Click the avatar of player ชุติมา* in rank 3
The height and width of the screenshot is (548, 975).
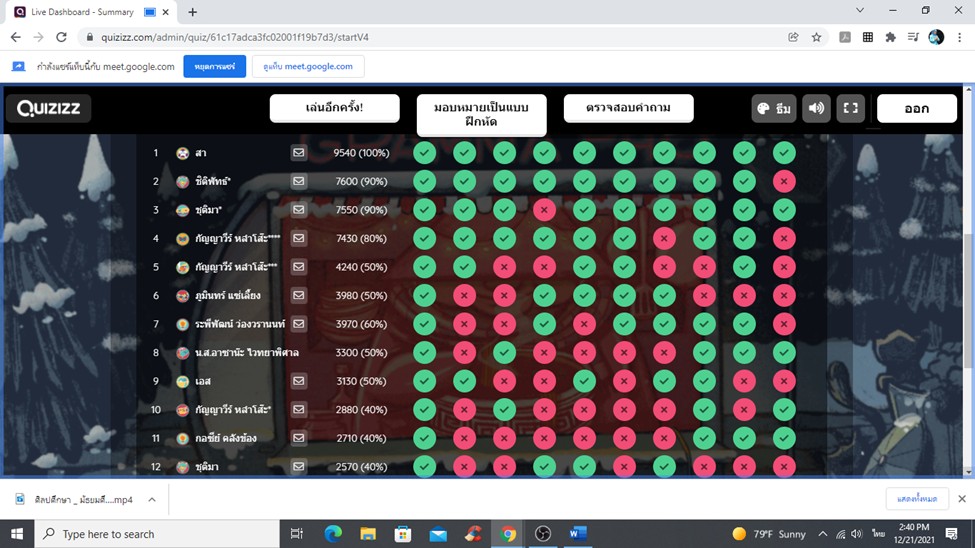[183, 210]
